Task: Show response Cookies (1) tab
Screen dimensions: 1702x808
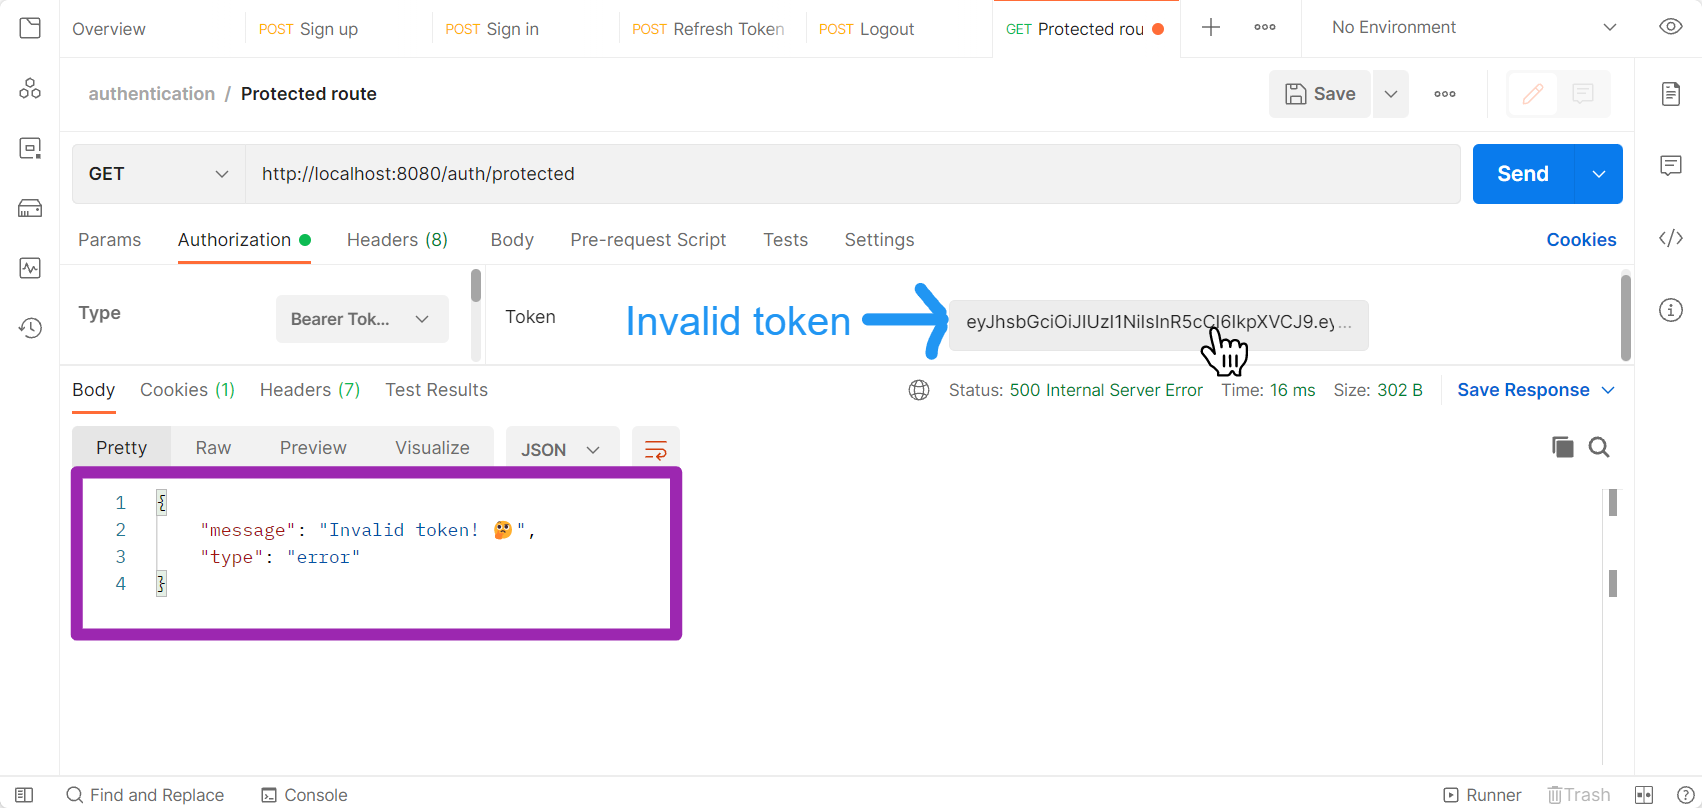Action: [187, 390]
